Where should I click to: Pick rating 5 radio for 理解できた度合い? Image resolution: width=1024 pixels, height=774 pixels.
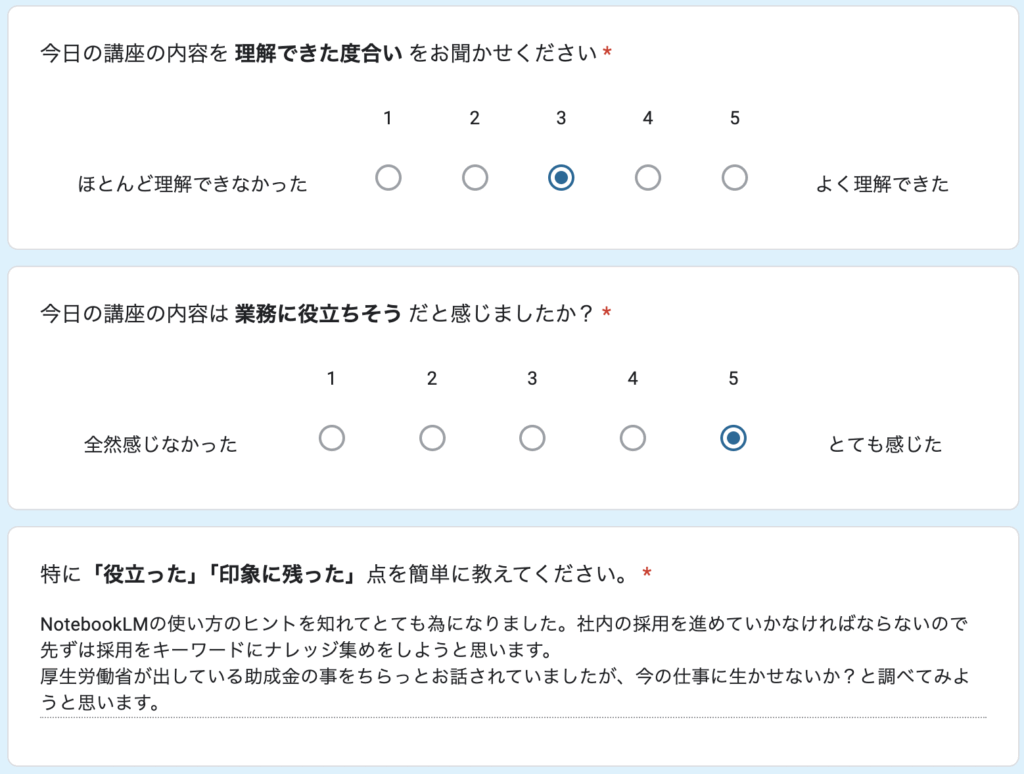(x=734, y=178)
